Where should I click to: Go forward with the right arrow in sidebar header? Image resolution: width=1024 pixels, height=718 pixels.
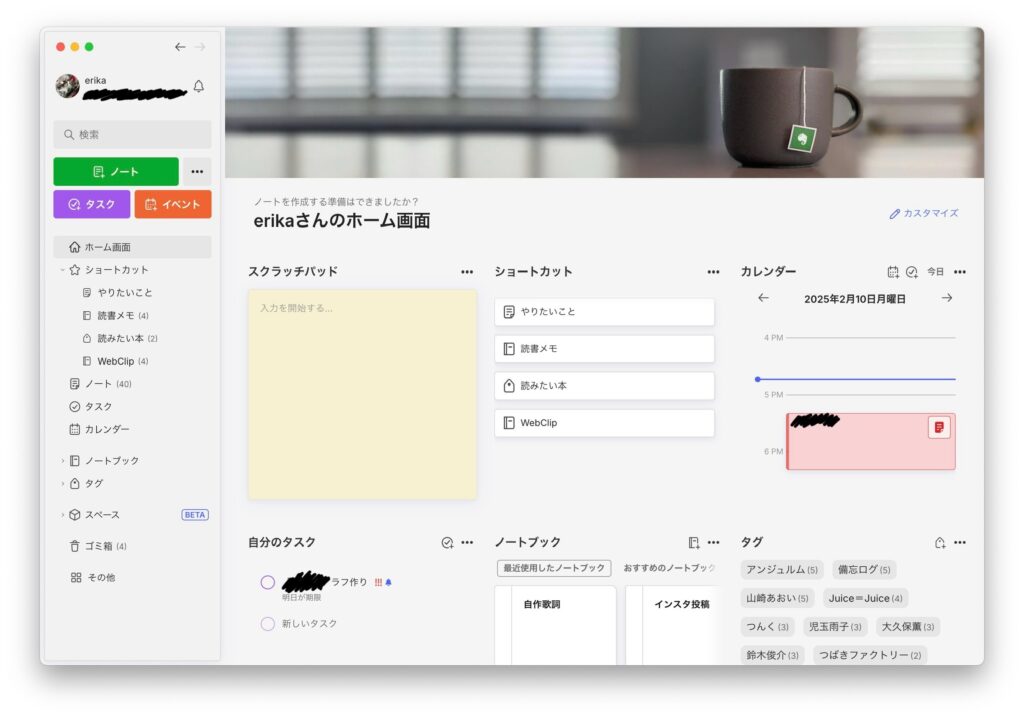tap(200, 47)
